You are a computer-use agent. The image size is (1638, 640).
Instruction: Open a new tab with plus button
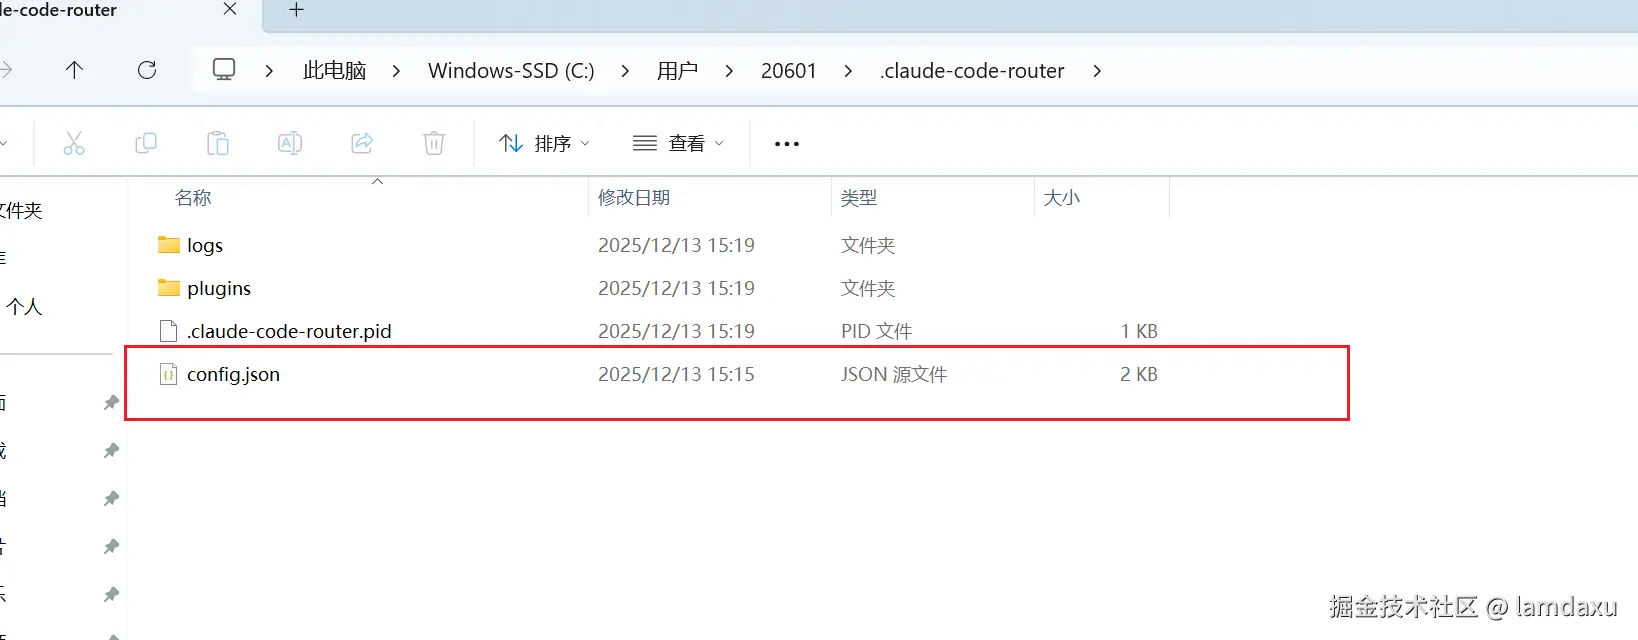(296, 9)
